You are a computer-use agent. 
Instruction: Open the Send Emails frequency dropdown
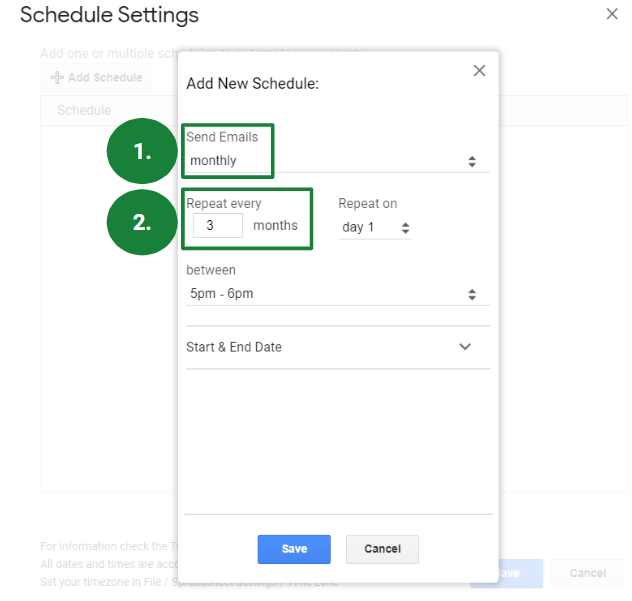(x=337, y=161)
